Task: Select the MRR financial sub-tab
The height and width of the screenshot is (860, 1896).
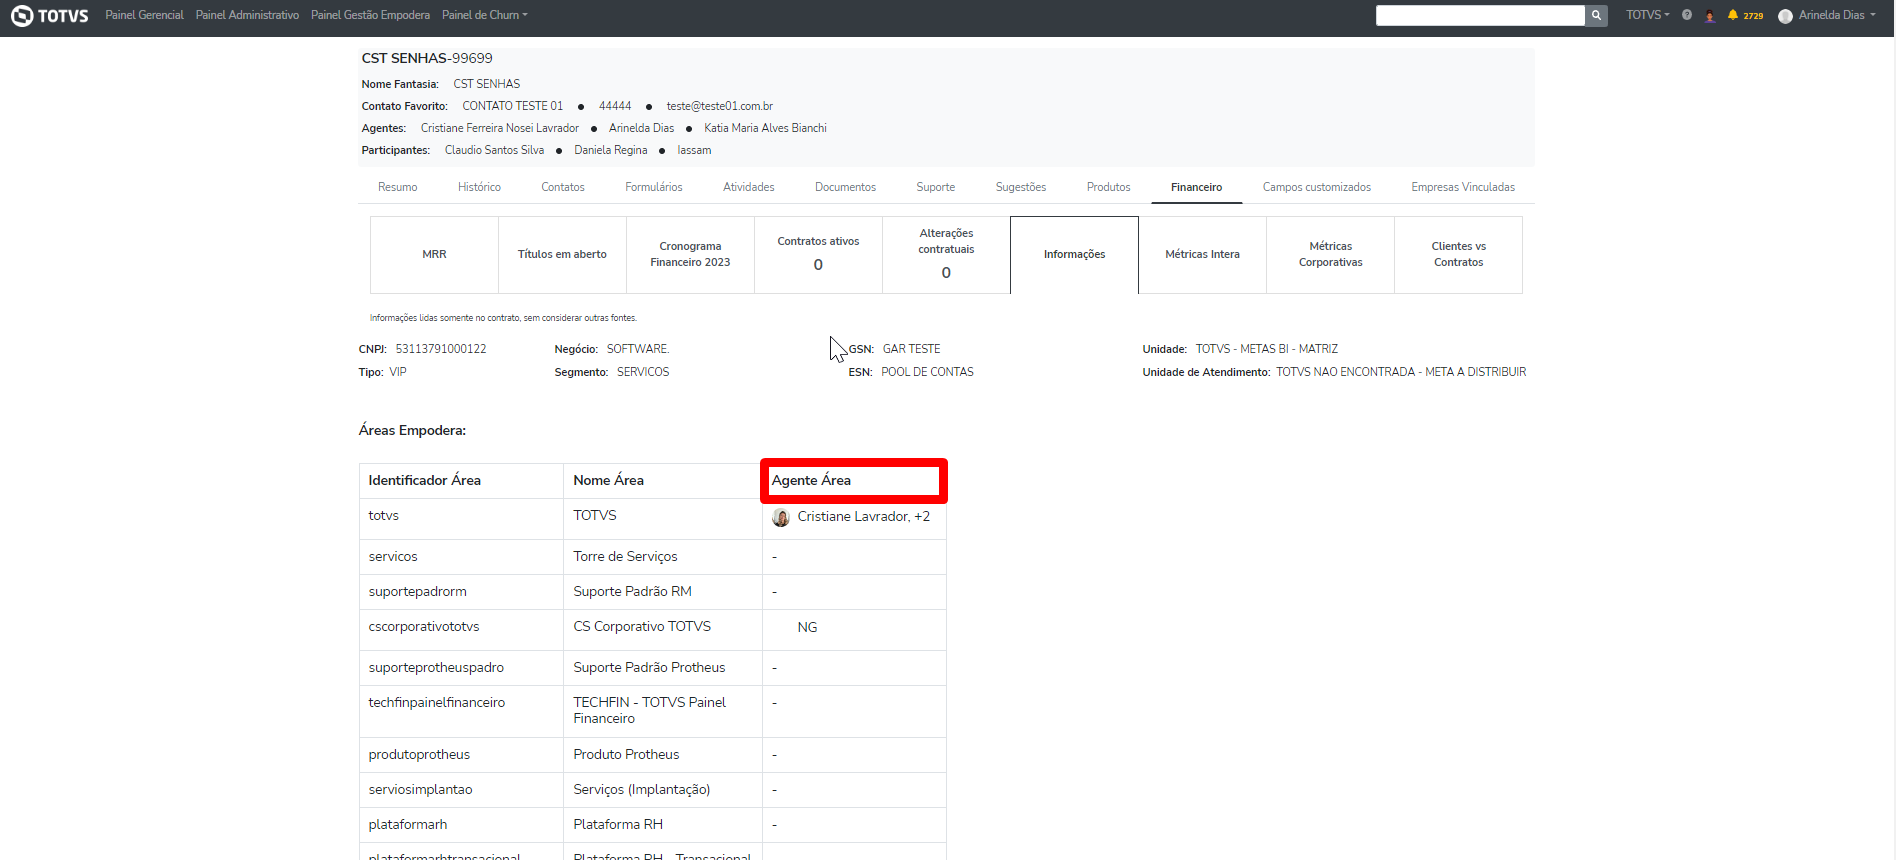Action: click(434, 255)
